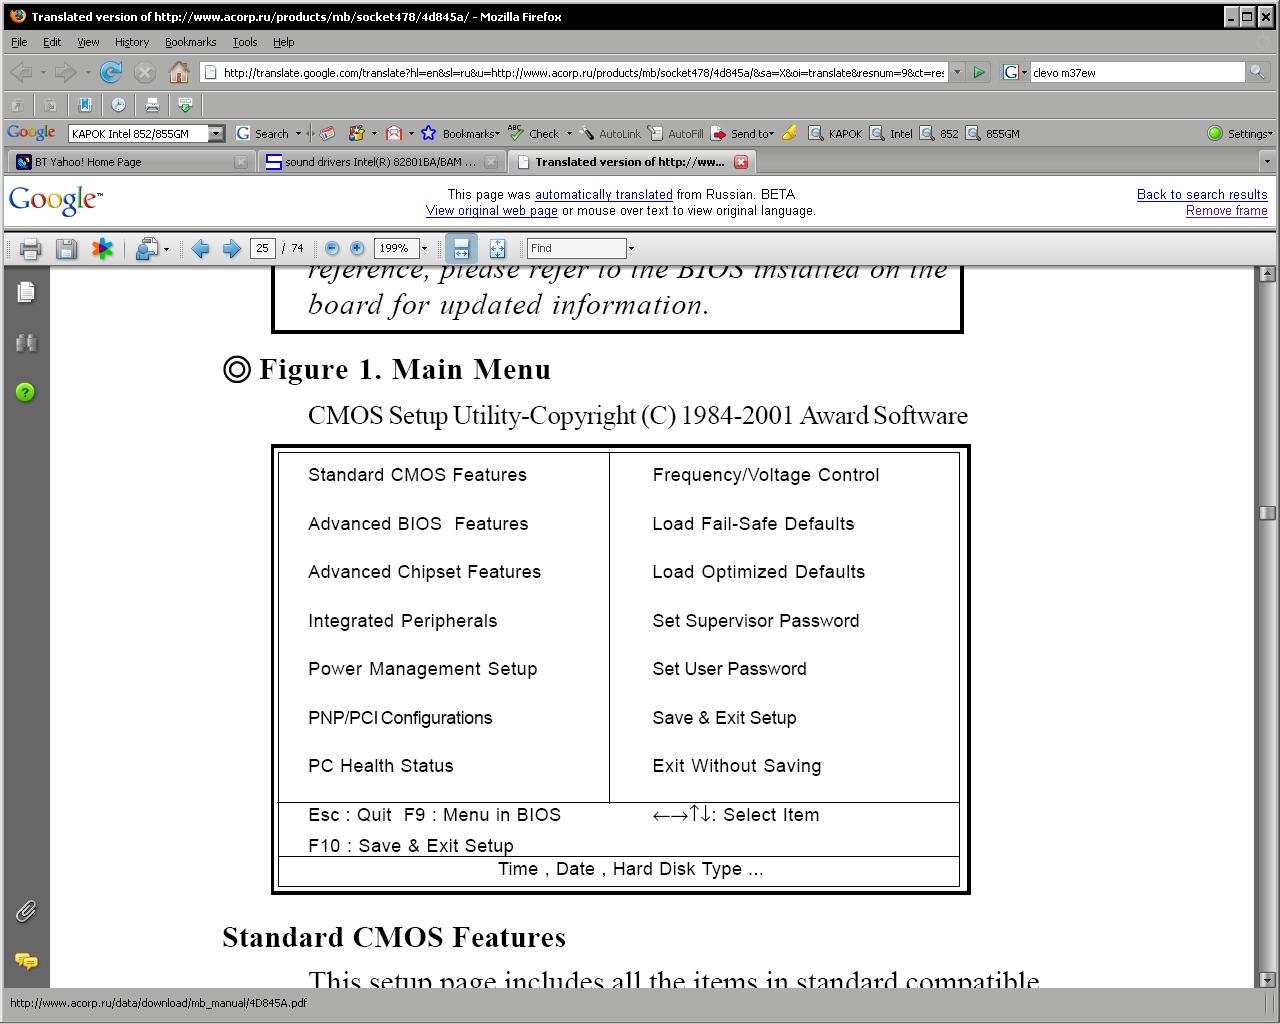Open the Edit menu

52,42
